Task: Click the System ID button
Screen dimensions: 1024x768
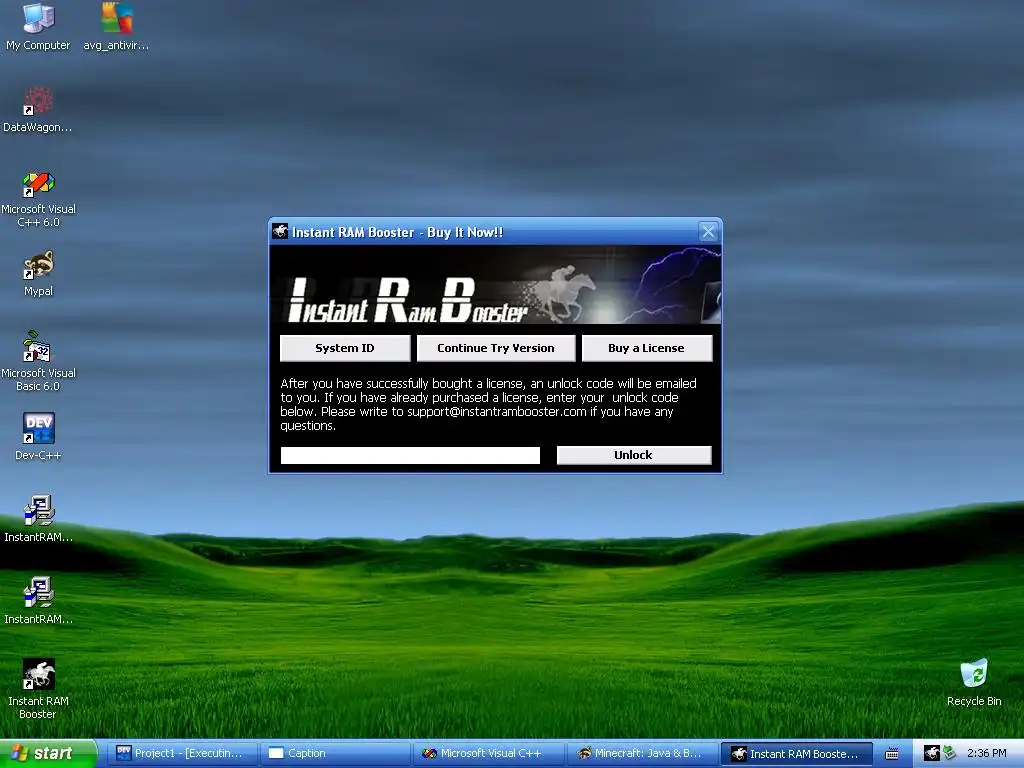Action: tap(345, 348)
